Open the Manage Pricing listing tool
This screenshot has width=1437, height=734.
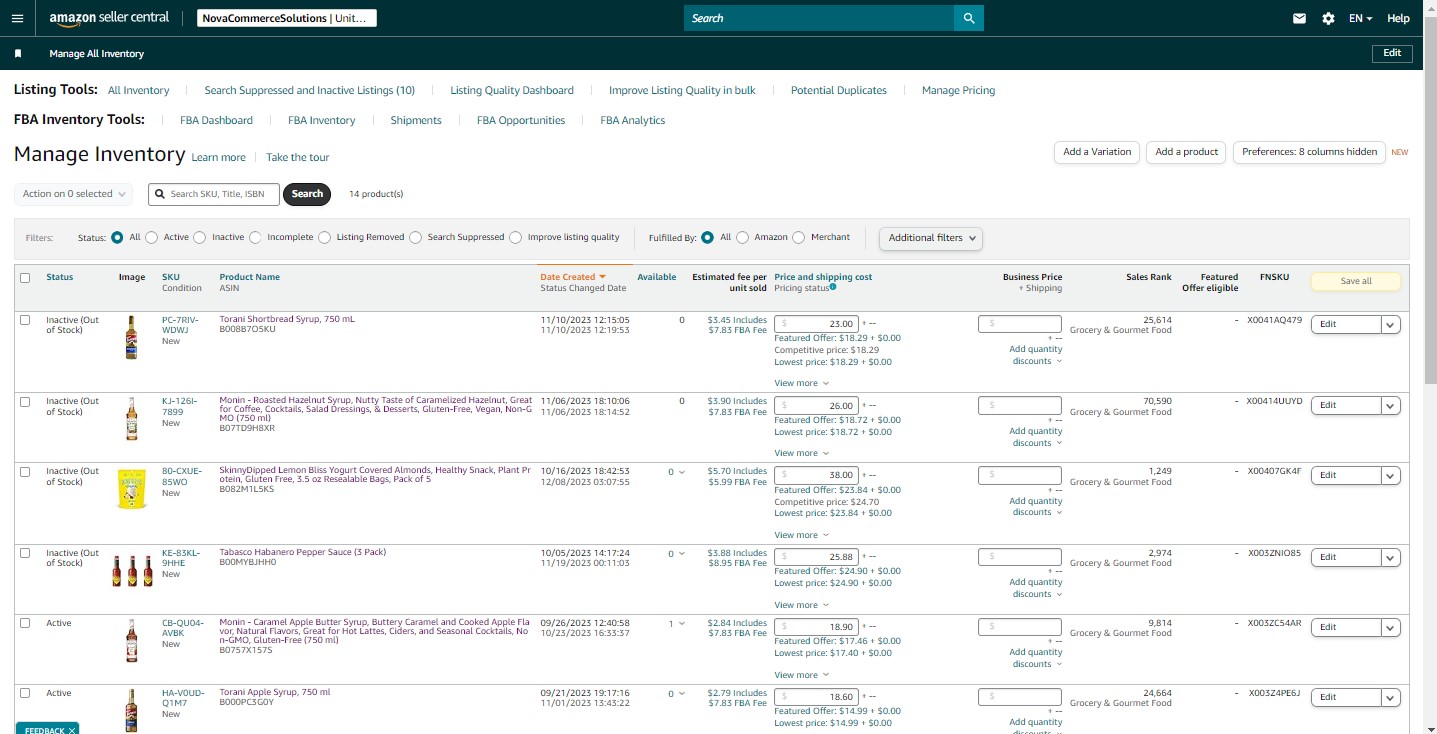pos(958,90)
